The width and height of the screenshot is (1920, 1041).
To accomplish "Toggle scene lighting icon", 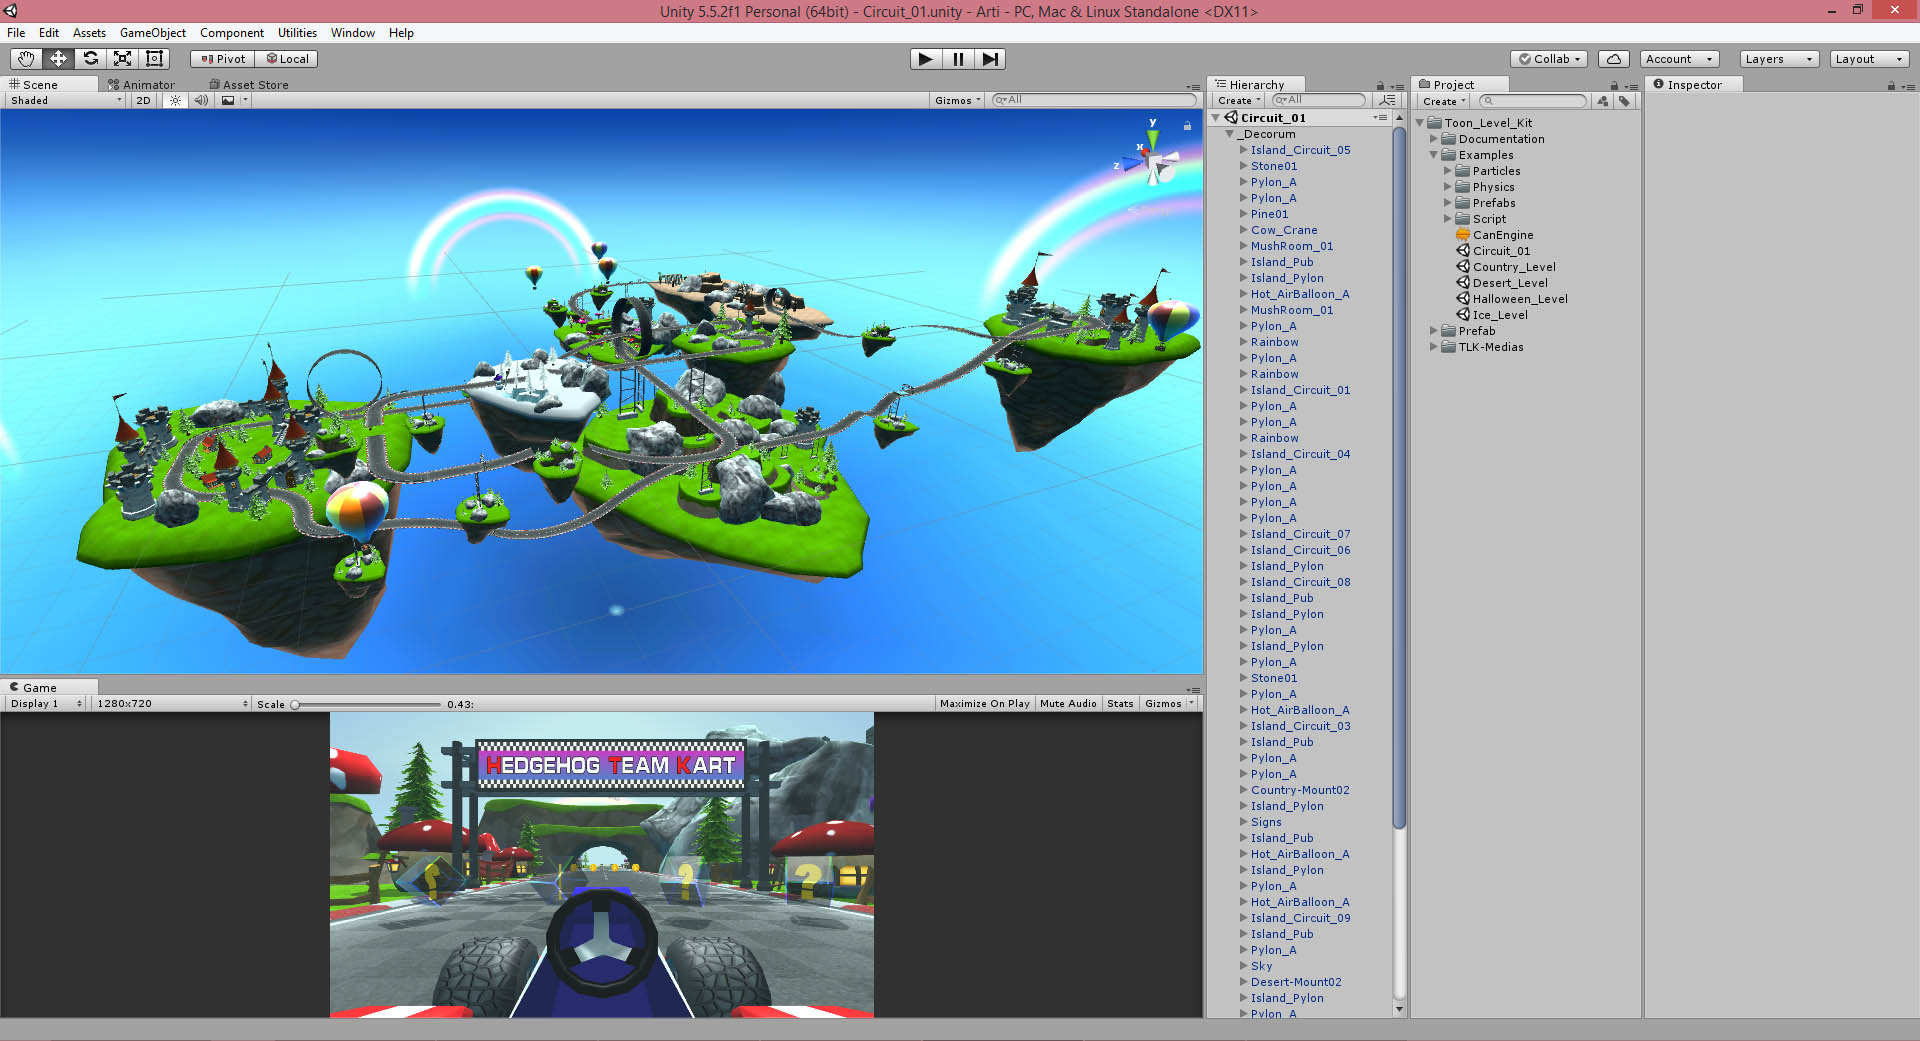I will pos(176,100).
